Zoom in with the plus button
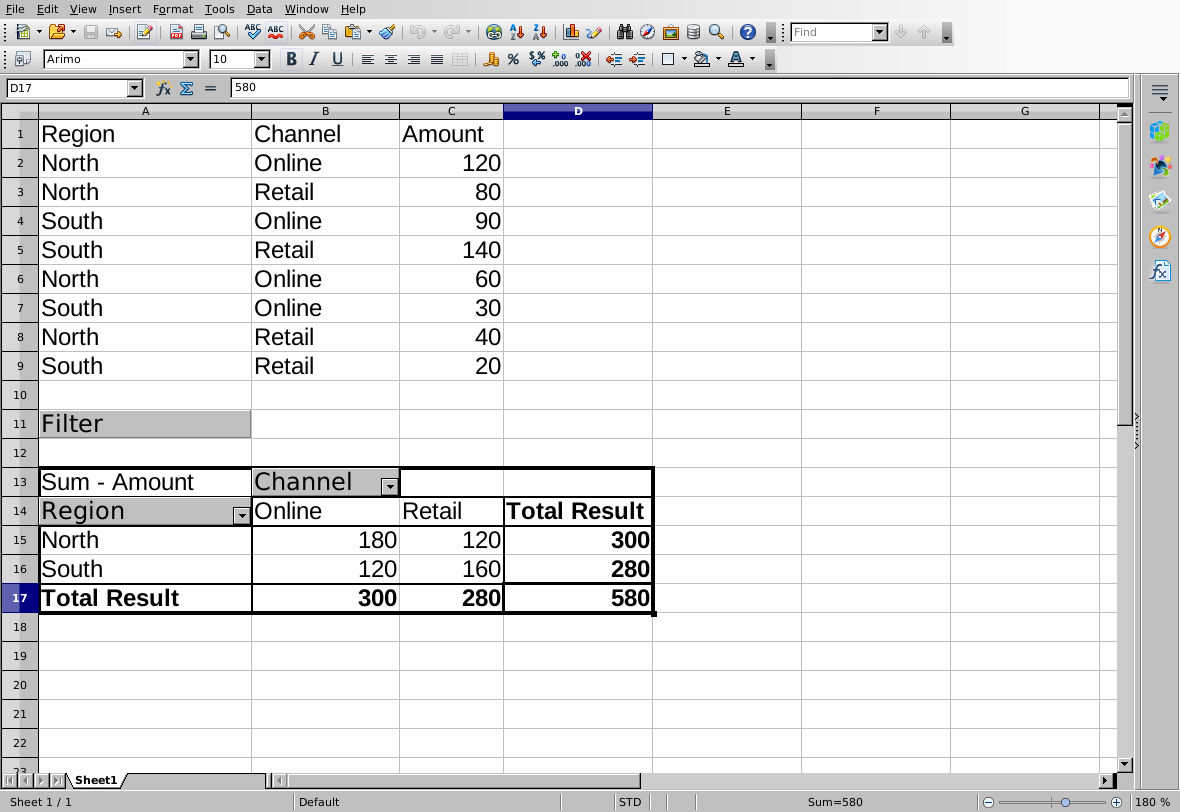Image resolution: width=1180 pixels, height=812 pixels. [x=1116, y=802]
